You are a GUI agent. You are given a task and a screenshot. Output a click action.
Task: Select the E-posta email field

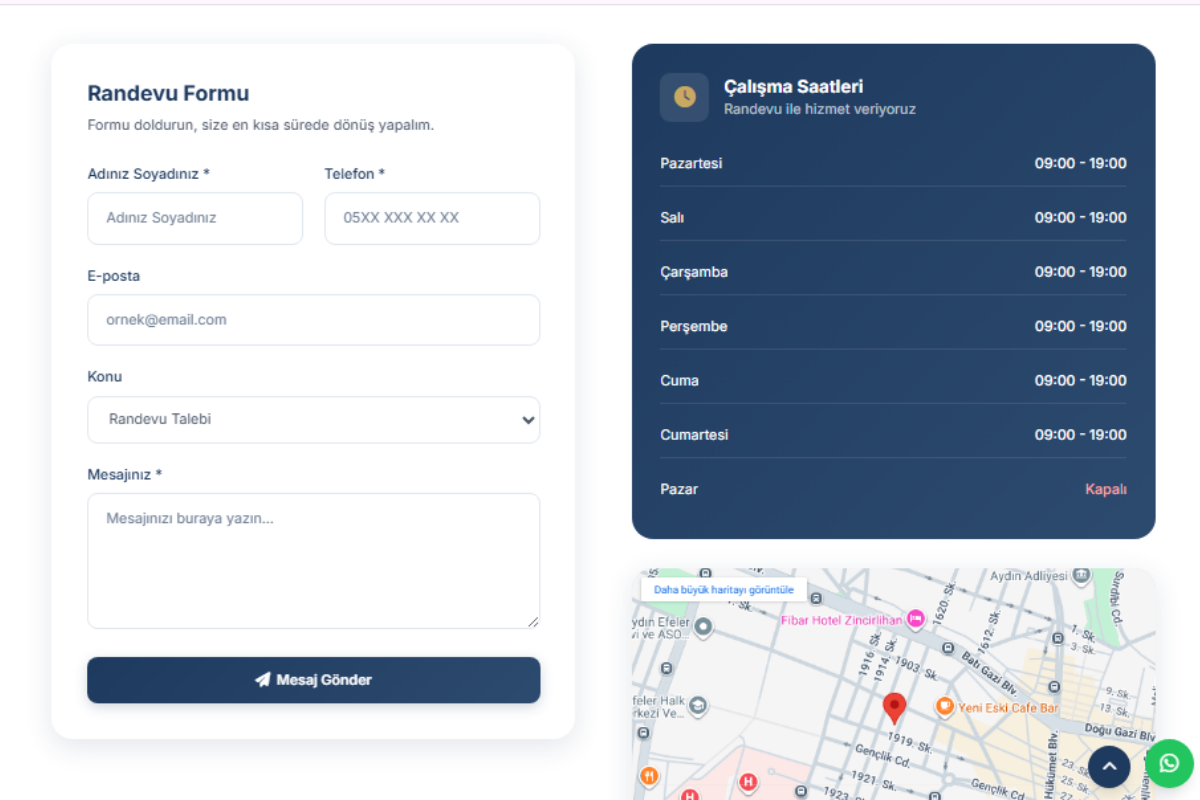[313, 320]
